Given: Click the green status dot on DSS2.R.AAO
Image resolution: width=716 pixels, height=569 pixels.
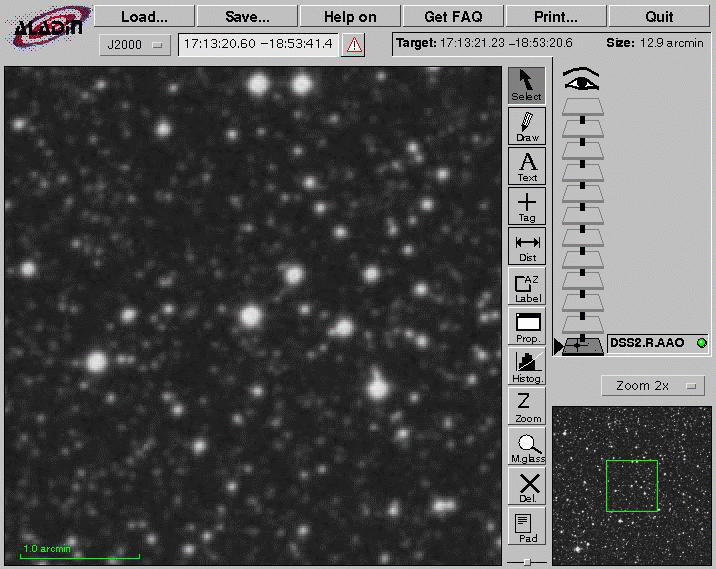Looking at the screenshot, I should coord(702,343).
